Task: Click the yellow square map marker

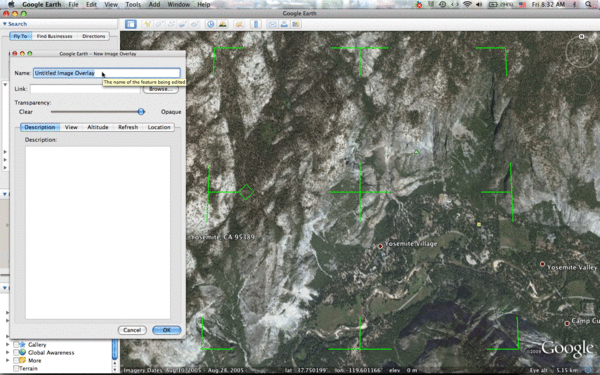Action: 479,225
